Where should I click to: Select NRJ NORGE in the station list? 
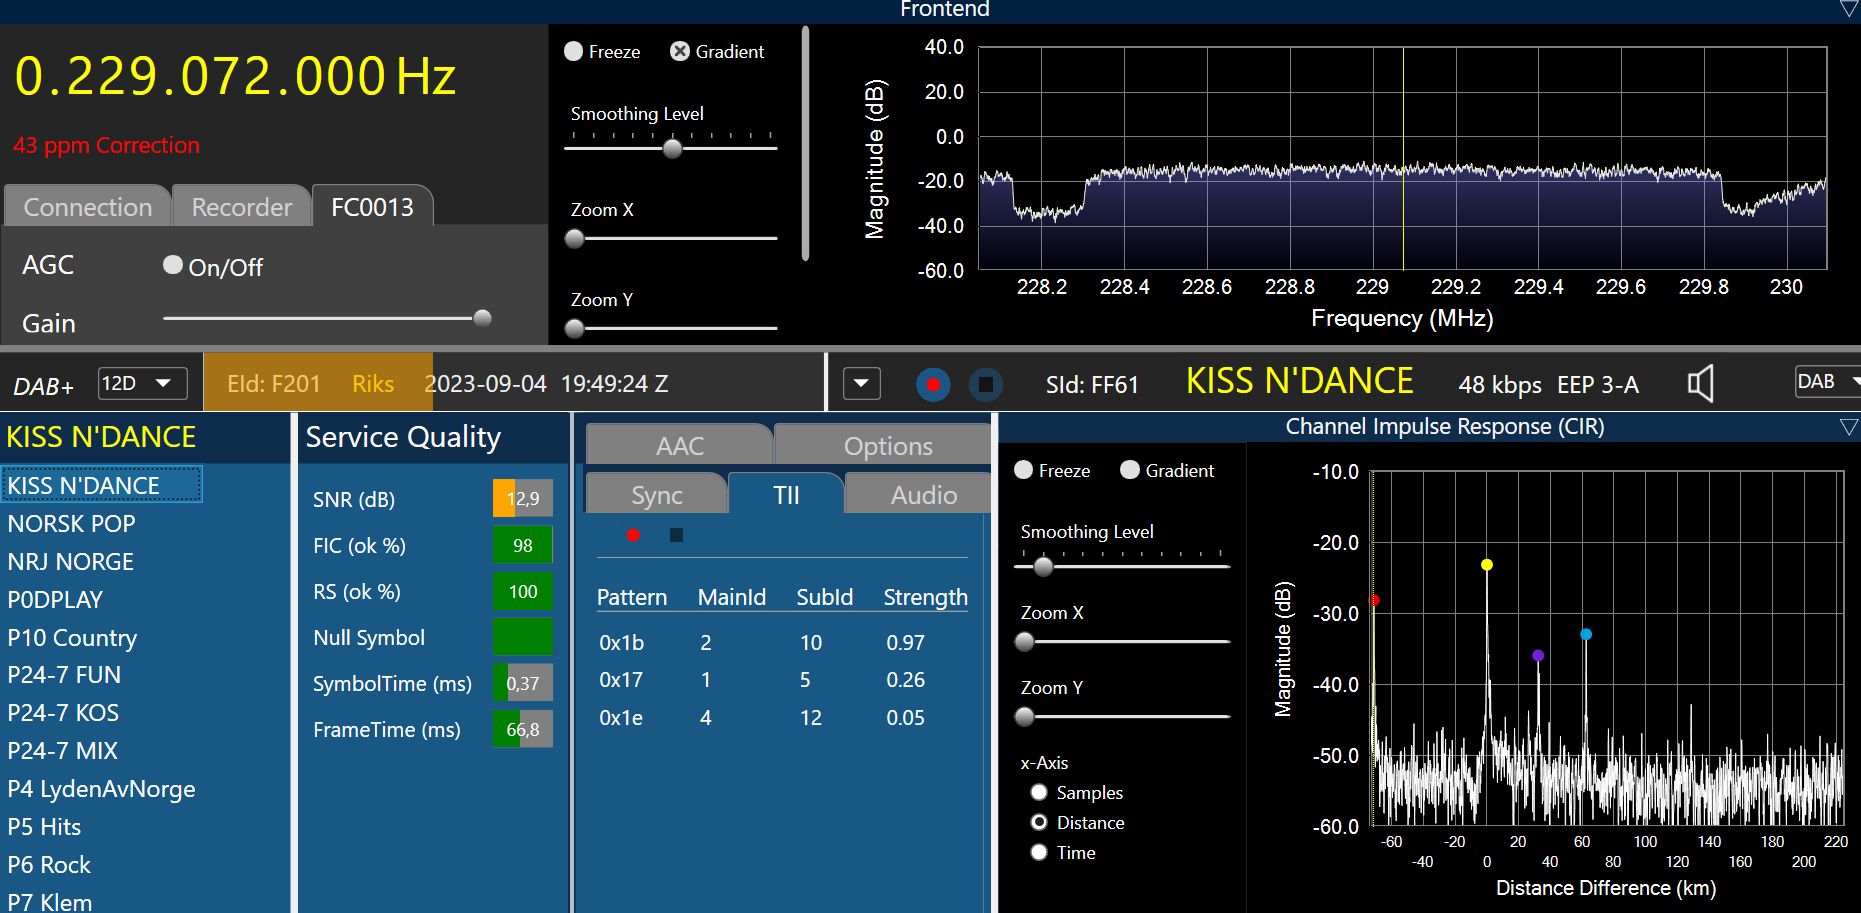click(x=71, y=562)
